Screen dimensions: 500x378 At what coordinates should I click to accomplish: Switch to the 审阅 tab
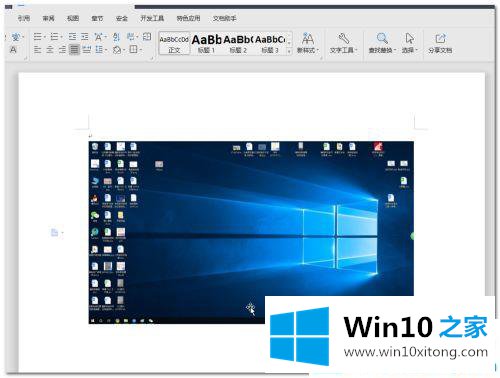tap(48, 18)
